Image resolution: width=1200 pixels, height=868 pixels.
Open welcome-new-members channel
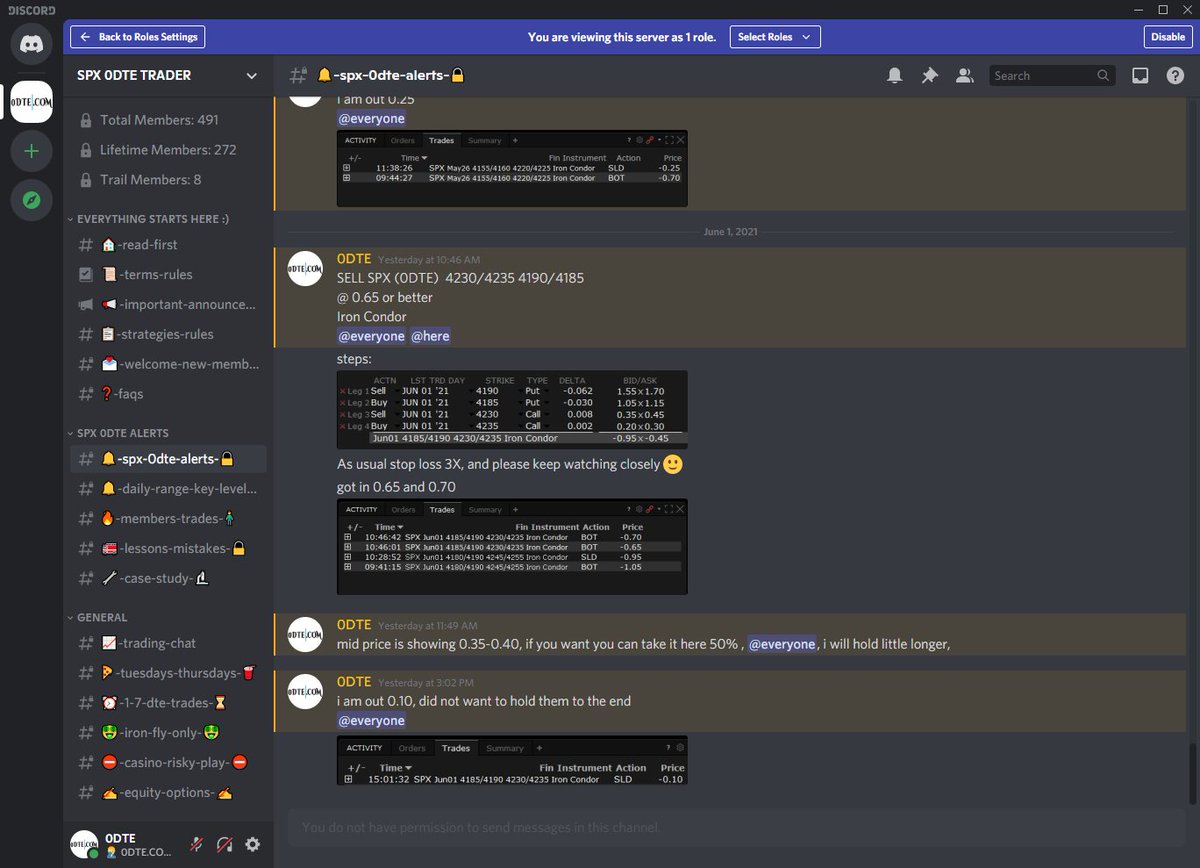pyautogui.click(x=168, y=364)
